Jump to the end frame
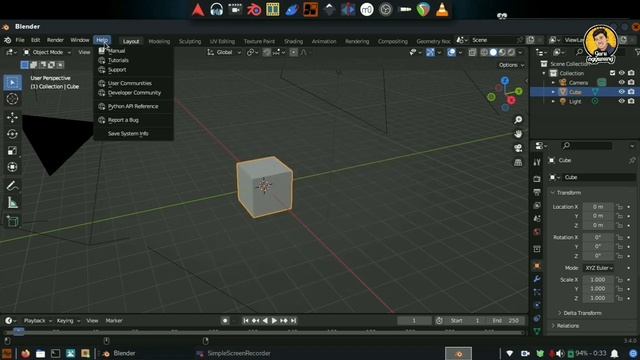640x360 pixels. pyautogui.click(x=293, y=321)
